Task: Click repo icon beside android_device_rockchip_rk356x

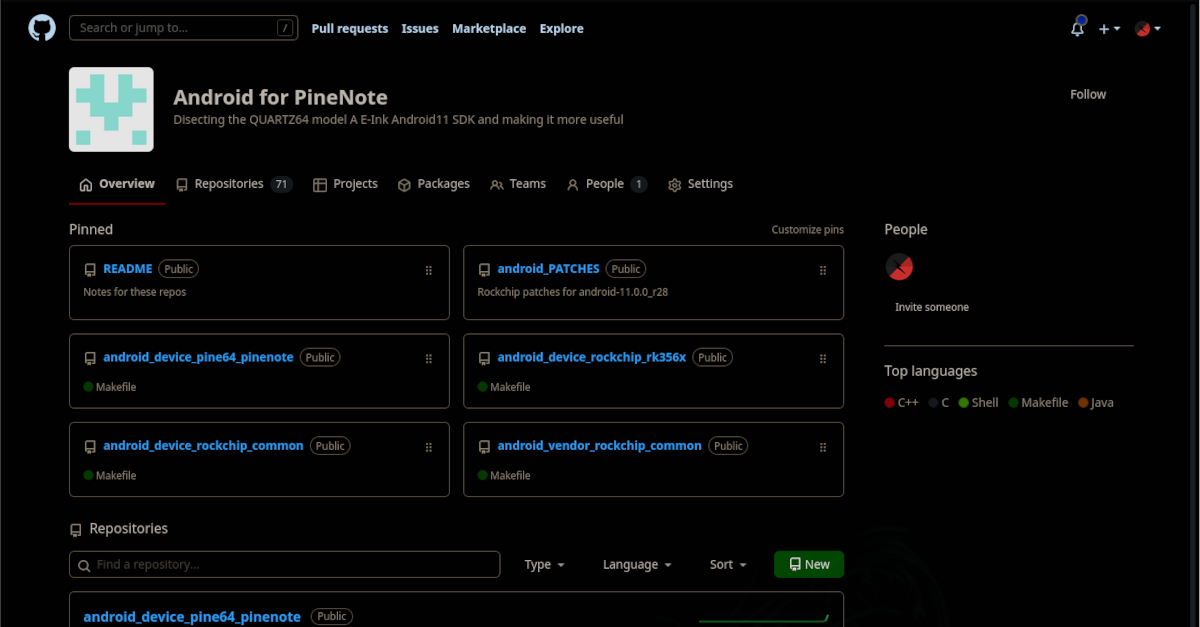Action: tap(484, 358)
